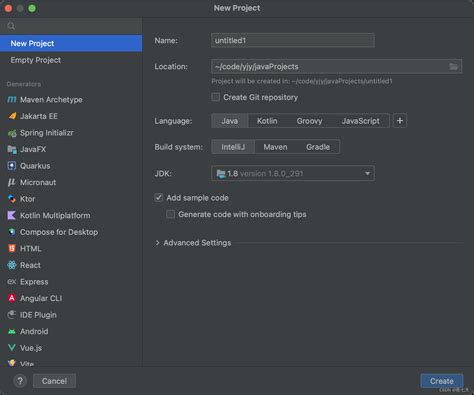This screenshot has width=474, height=395.
Task: Click the Compose for Desktop icon
Action: click(12, 232)
